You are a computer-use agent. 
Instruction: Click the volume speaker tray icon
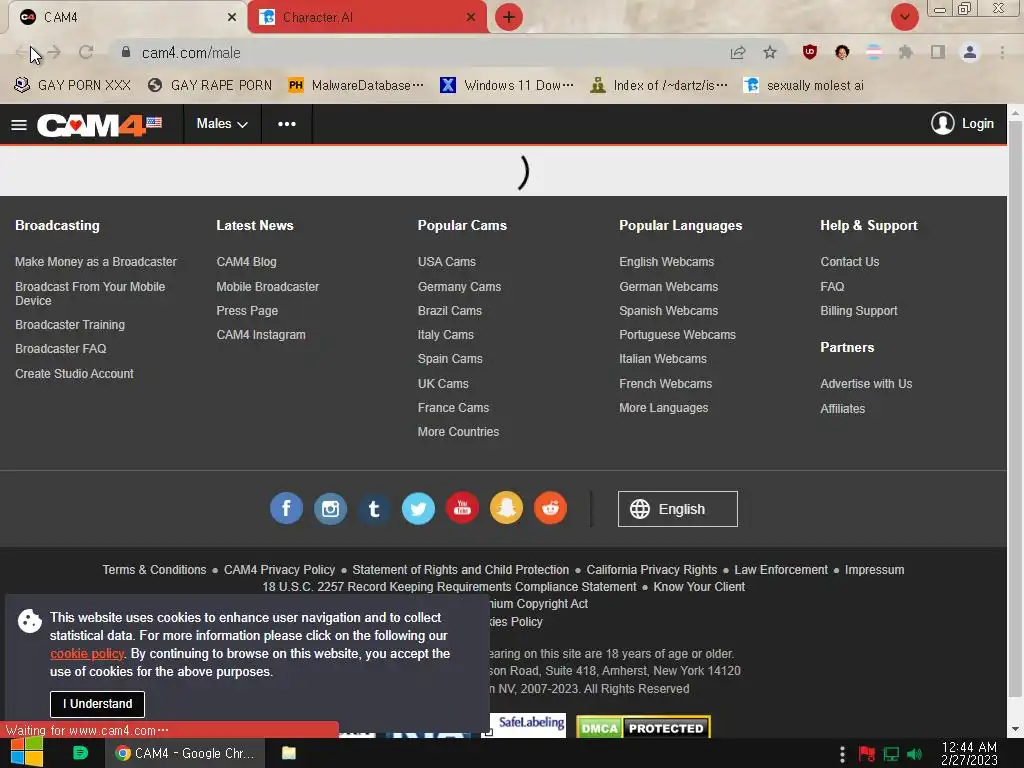[x=914, y=754]
